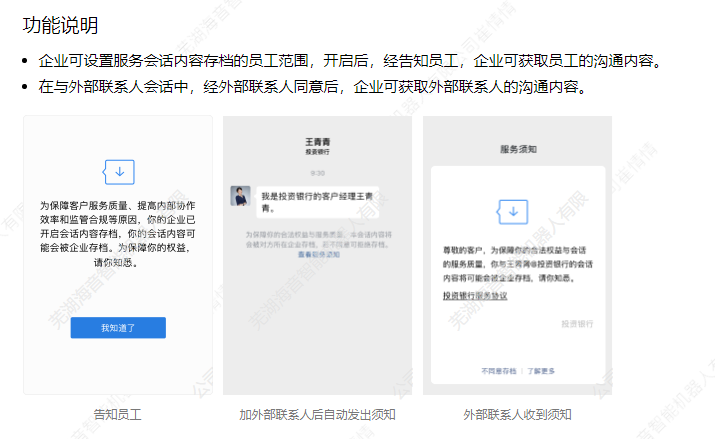
Task: Click the first bullet about 员工范围
Action: 350,62
